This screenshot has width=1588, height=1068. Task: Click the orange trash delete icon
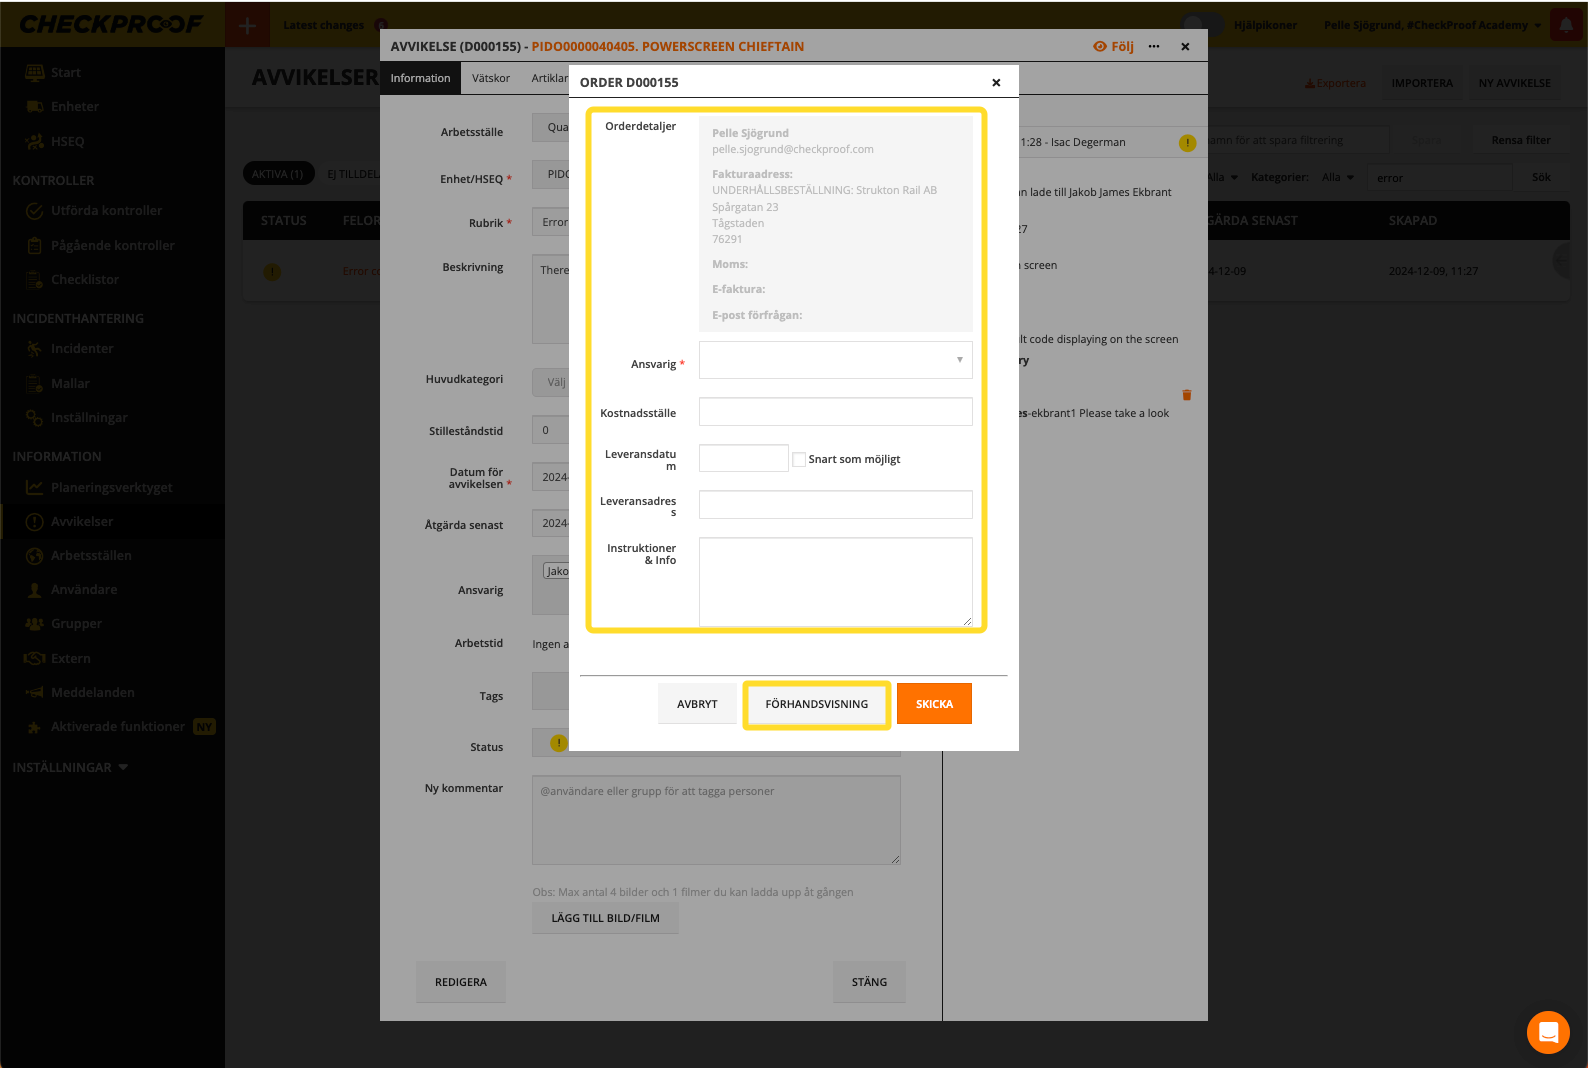[x=1187, y=395]
